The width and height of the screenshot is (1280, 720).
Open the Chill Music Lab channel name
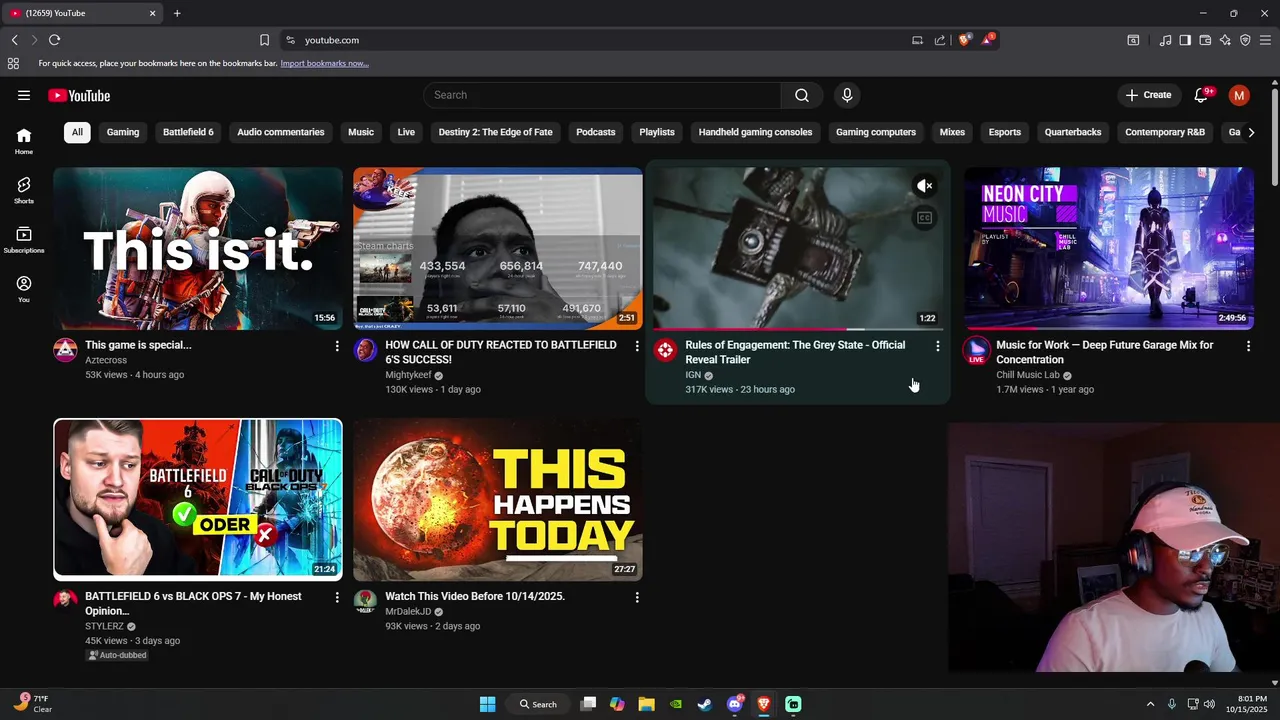tap(1028, 375)
